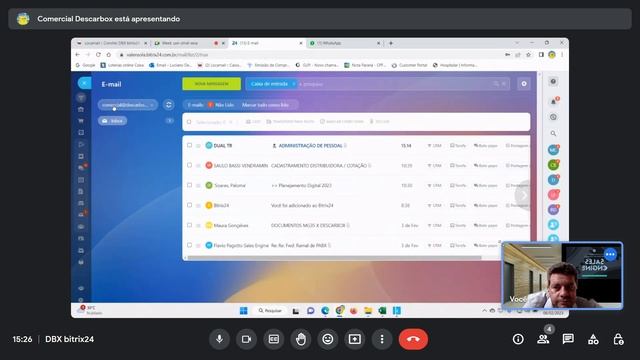Tick the Bitrix24 email checkbox

point(189,205)
